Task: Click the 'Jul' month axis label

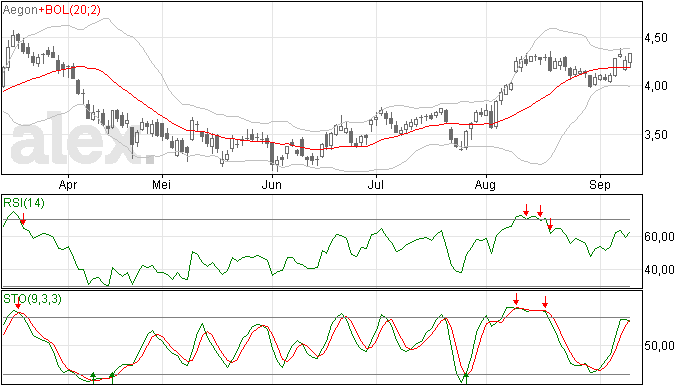Action: coord(376,185)
